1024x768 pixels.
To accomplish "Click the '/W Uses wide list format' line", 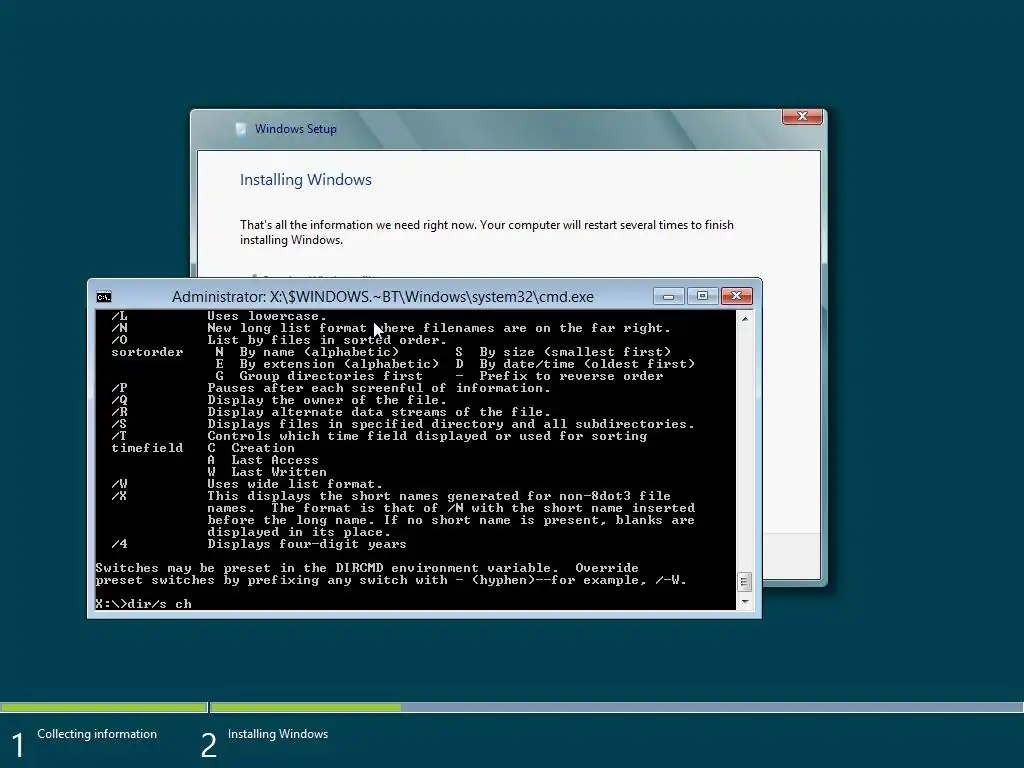I will click(247, 484).
